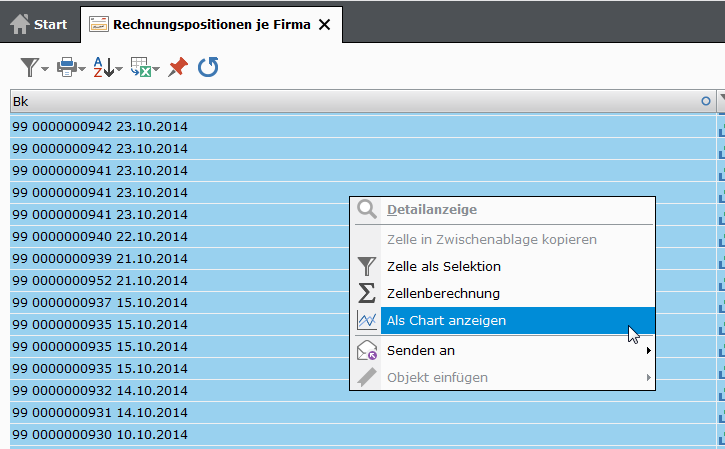The height and width of the screenshot is (449, 725).
Task: Select row 0000000952 dated 21.10.2014
Action: [x=363, y=280]
